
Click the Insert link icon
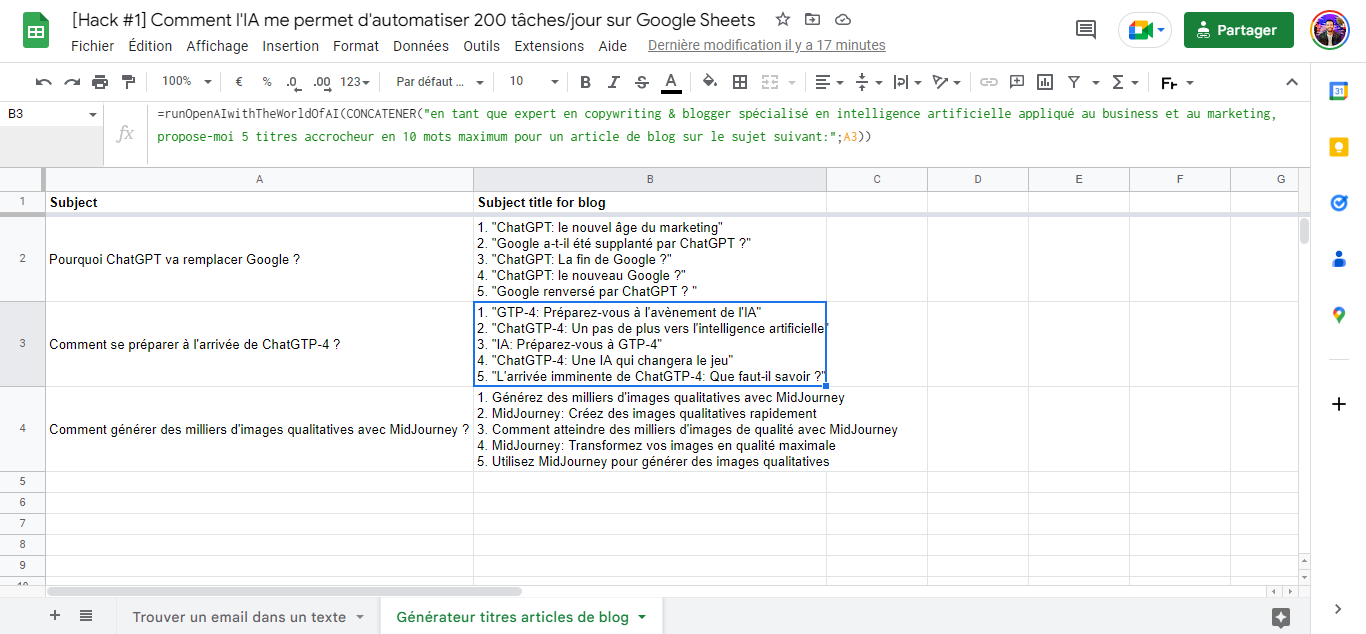pos(989,82)
